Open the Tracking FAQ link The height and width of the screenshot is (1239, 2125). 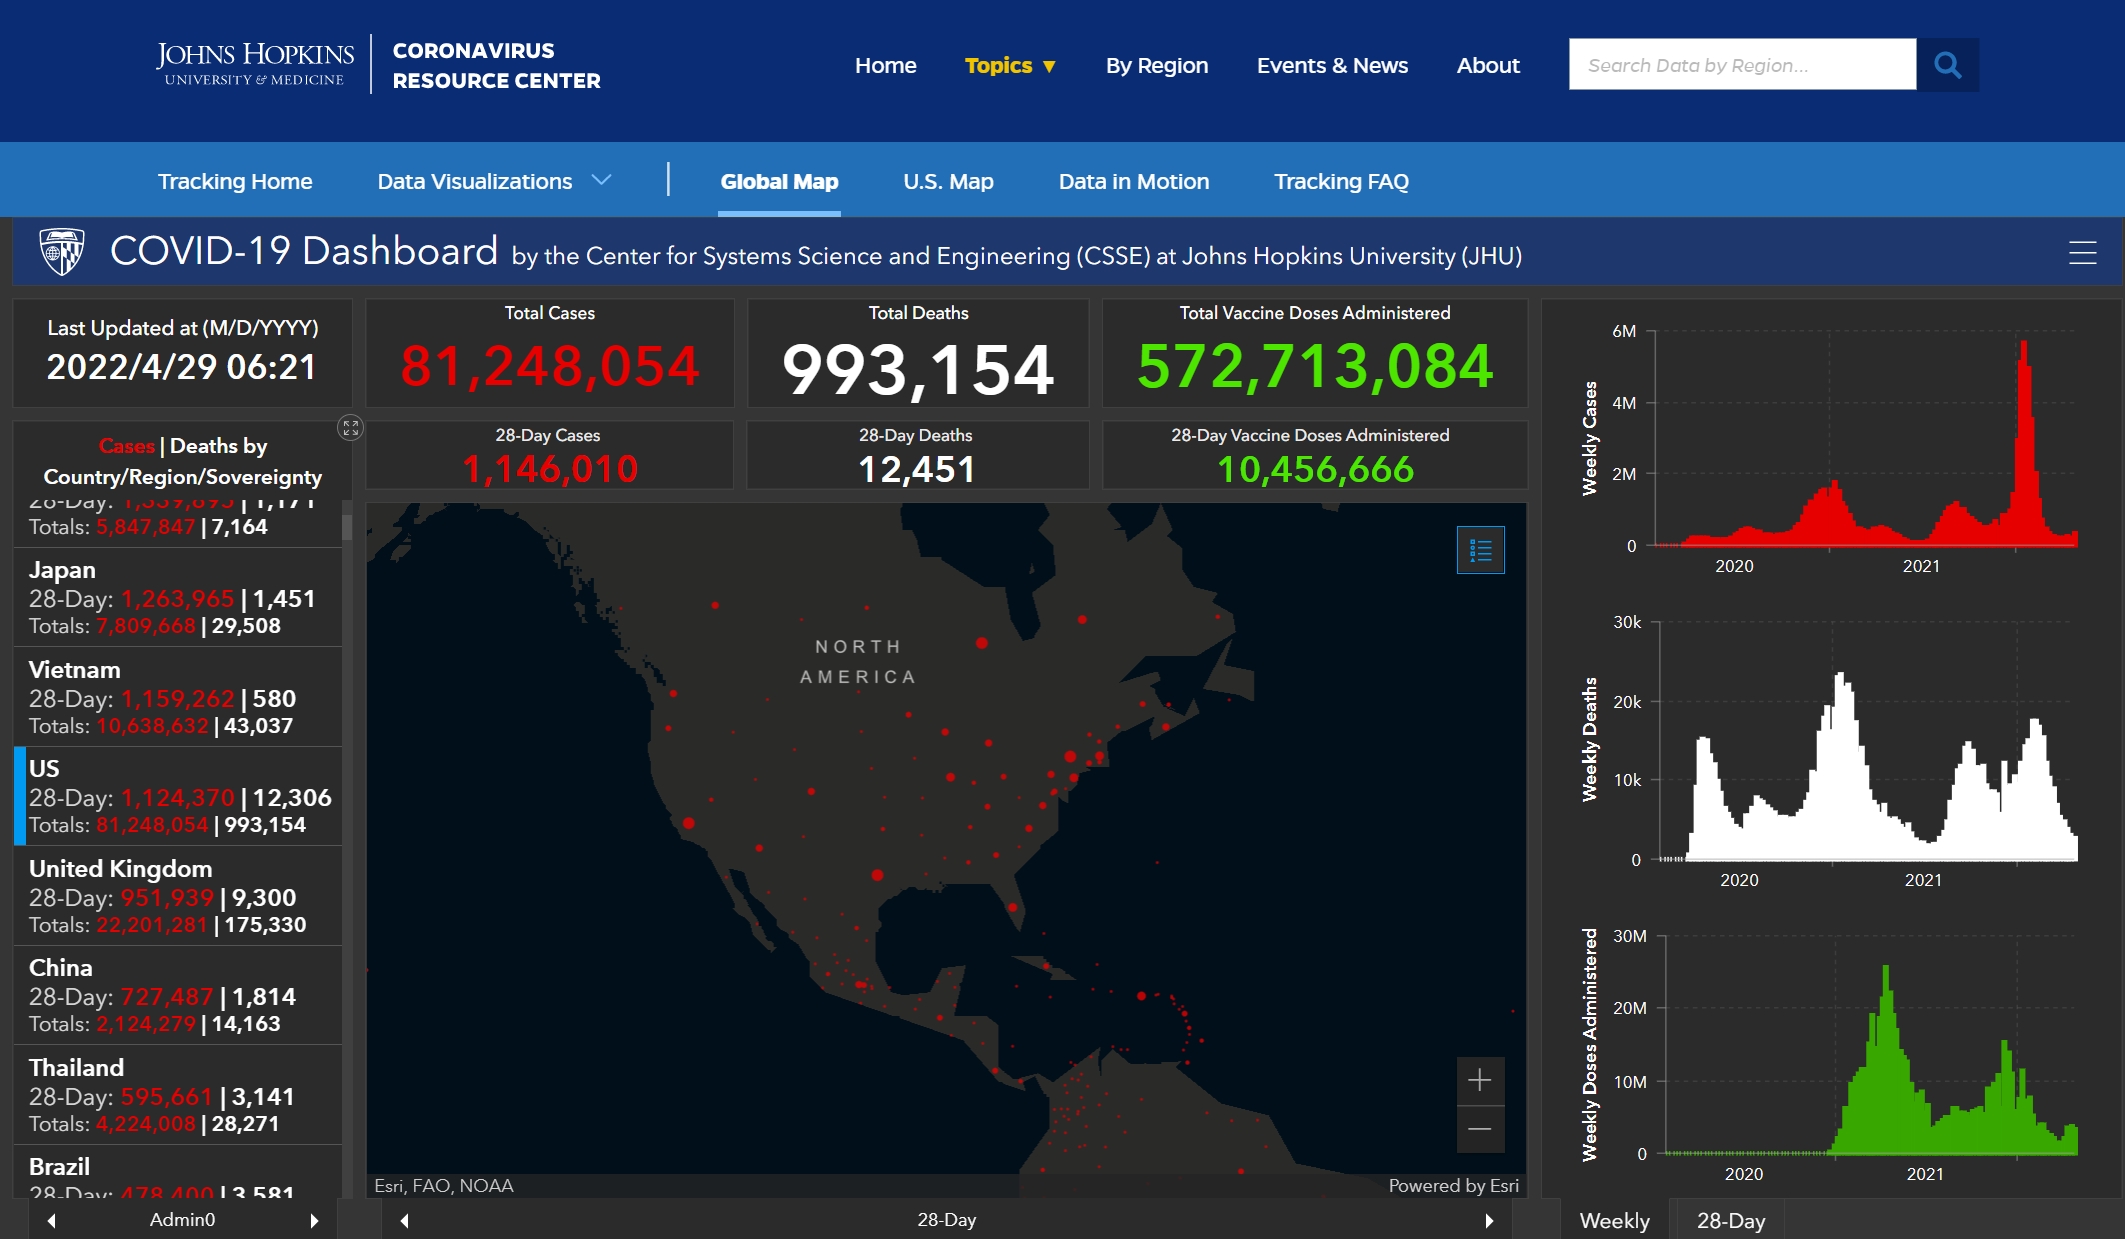pyautogui.click(x=1340, y=181)
